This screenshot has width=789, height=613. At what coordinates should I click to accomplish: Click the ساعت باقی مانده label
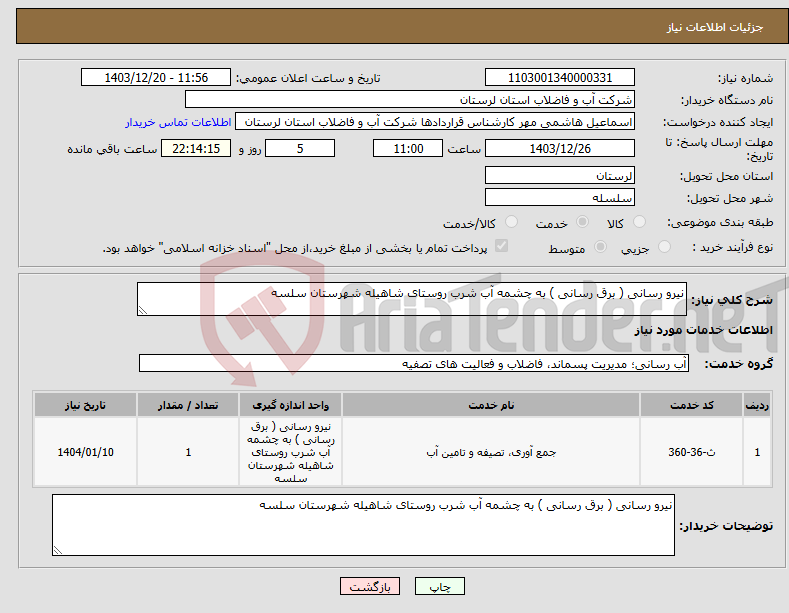112,149
